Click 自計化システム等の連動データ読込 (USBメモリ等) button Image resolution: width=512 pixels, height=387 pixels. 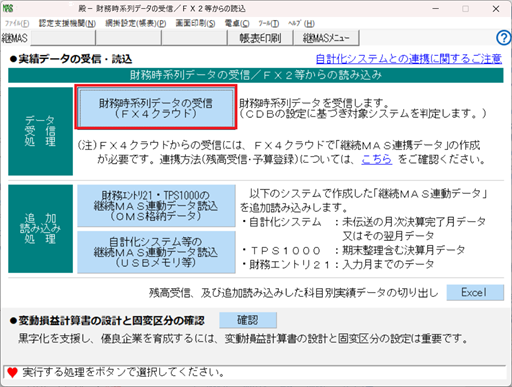click(x=156, y=252)
